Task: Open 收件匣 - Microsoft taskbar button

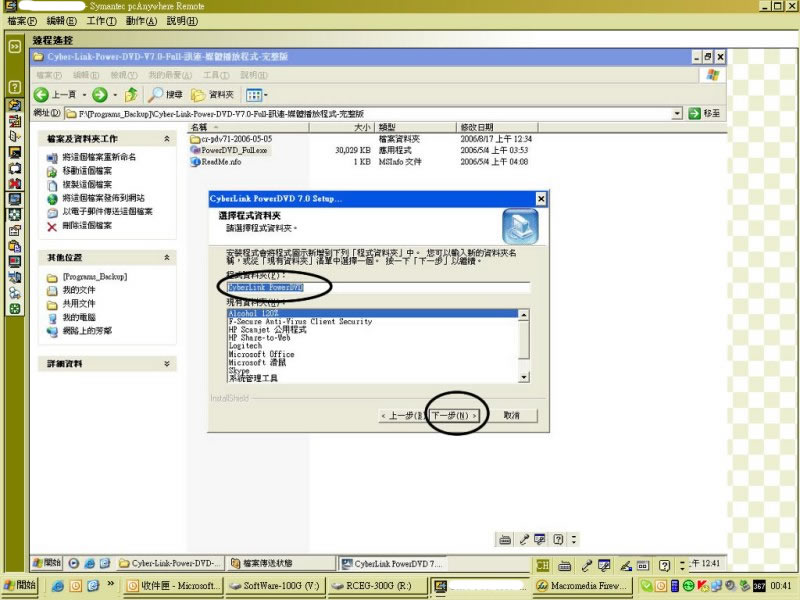Action: tap(173, 586)
